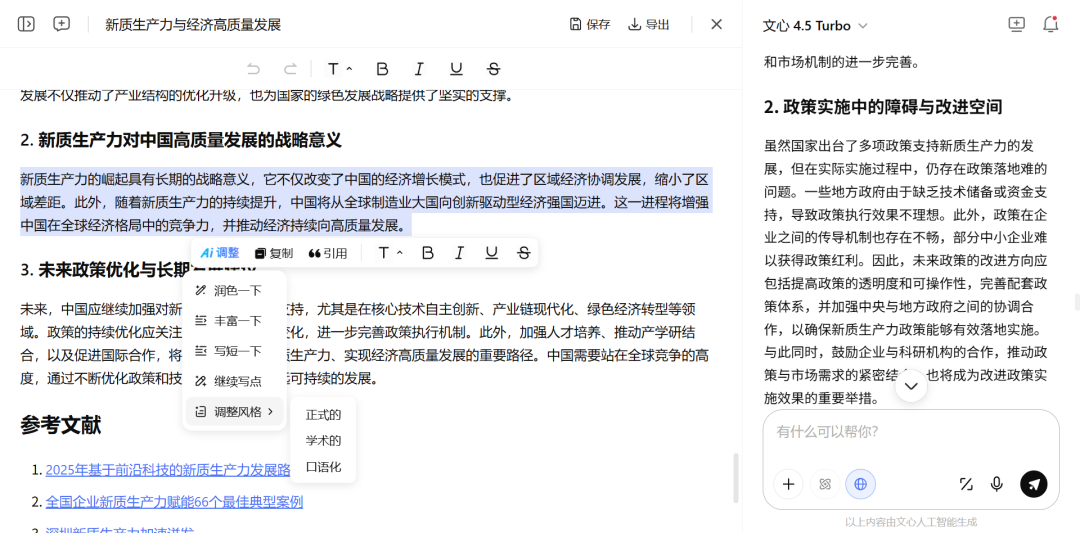Click the send message arrow button
This screenshot has height=533, width=1080.
[x=1033, y=484]
